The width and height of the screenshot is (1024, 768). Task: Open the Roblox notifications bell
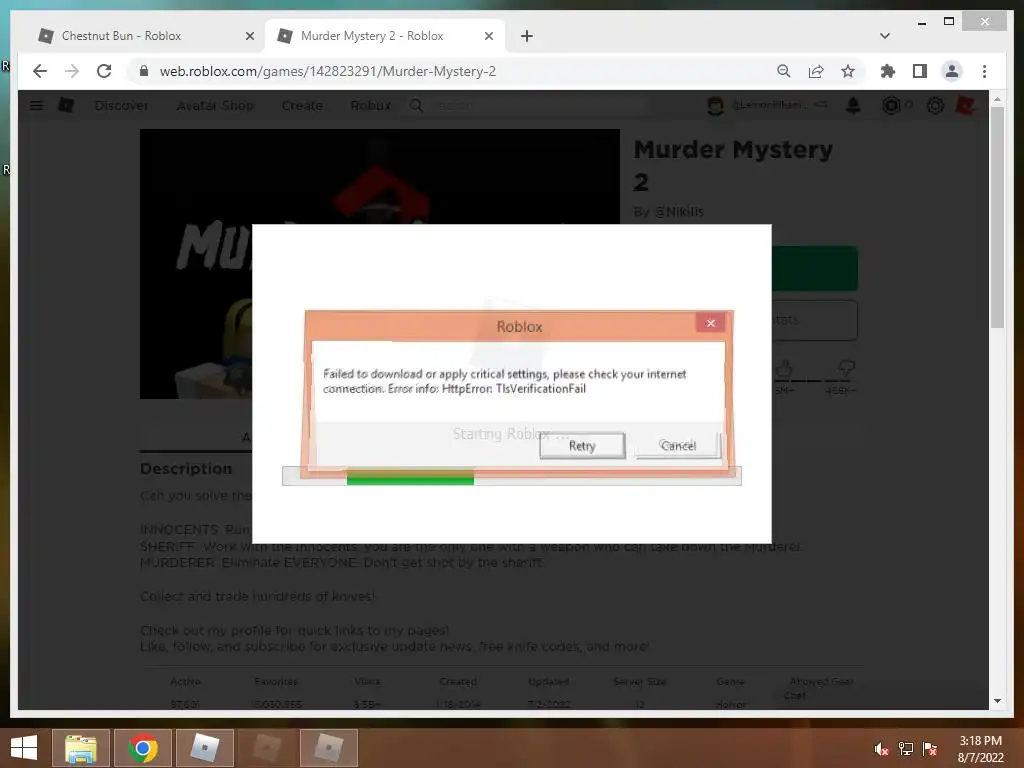852,105
